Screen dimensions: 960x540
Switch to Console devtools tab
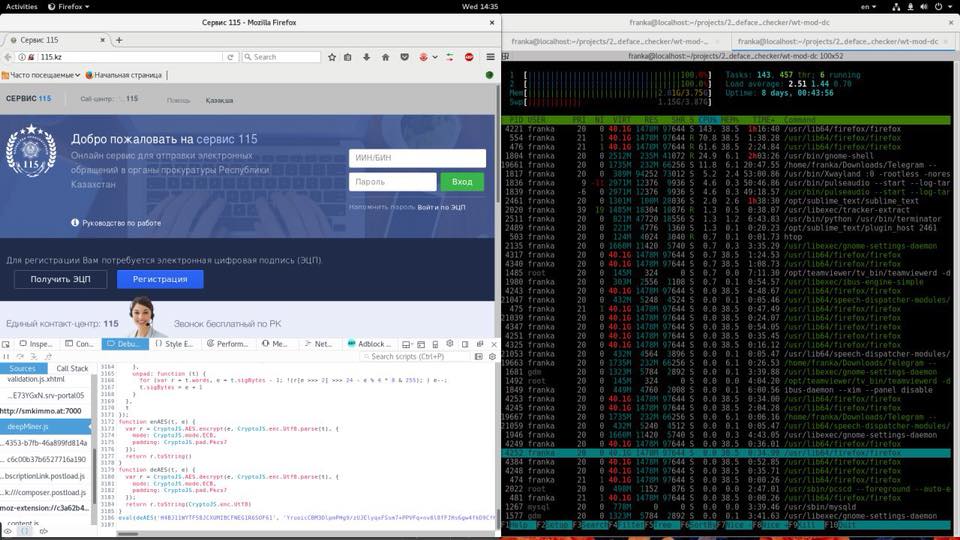(x=79, y=344)
